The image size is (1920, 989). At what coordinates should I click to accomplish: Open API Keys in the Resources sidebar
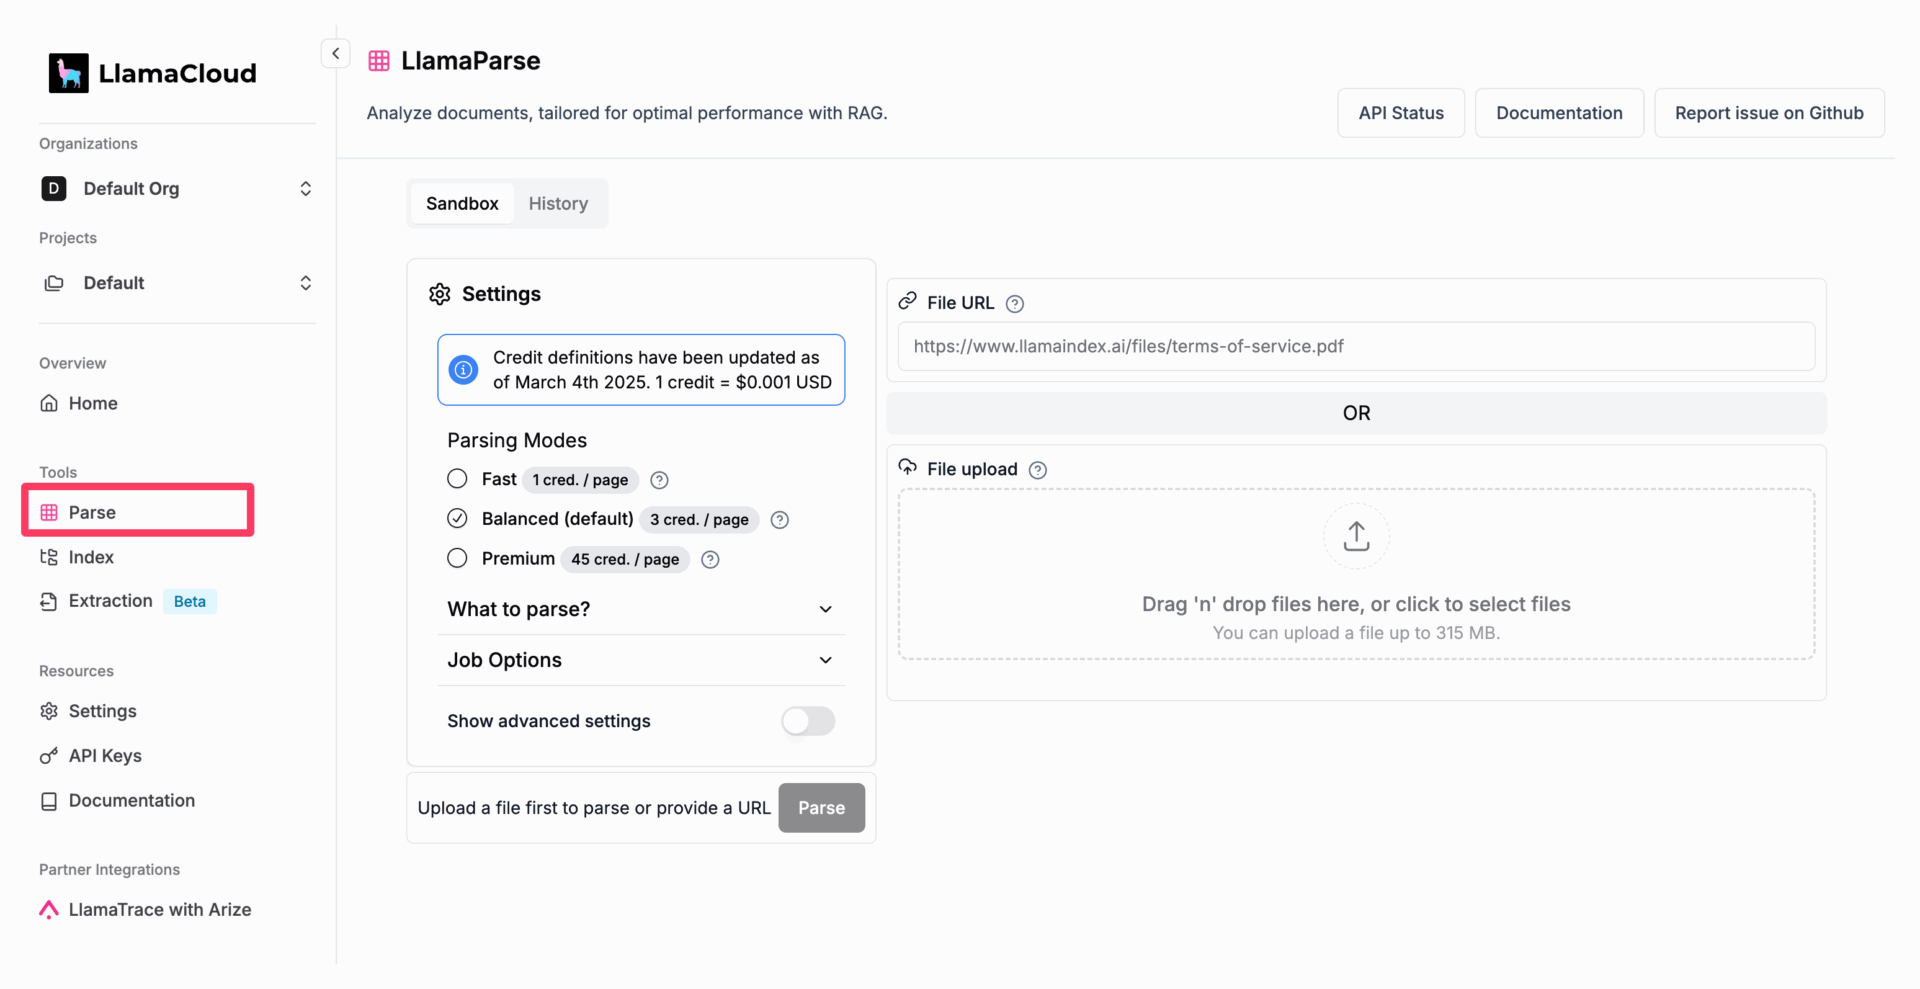tap(105, 756)
